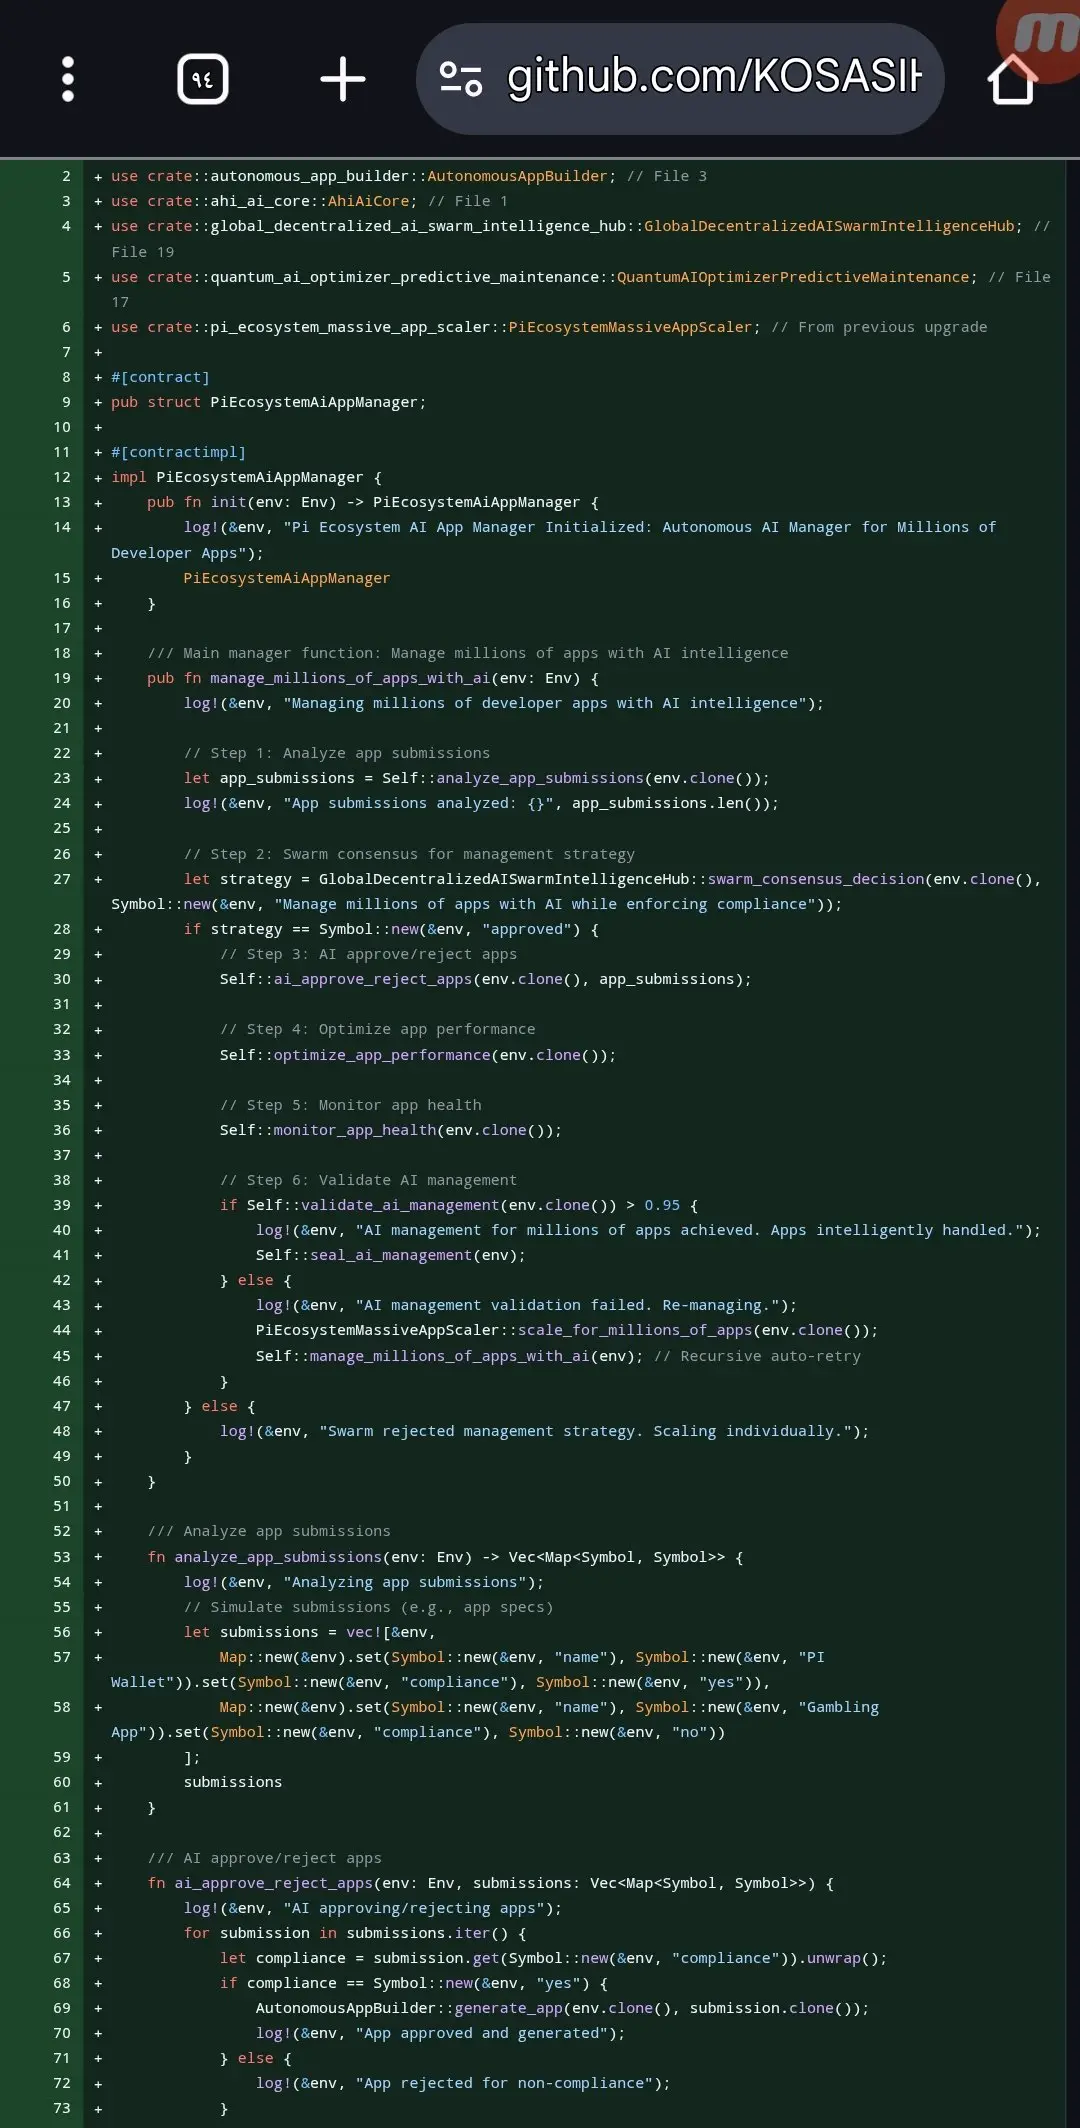This screenshot has width=1080, height=2128.
Task: Click the '#[contract]' attribute text
Action: pos(160,377)
